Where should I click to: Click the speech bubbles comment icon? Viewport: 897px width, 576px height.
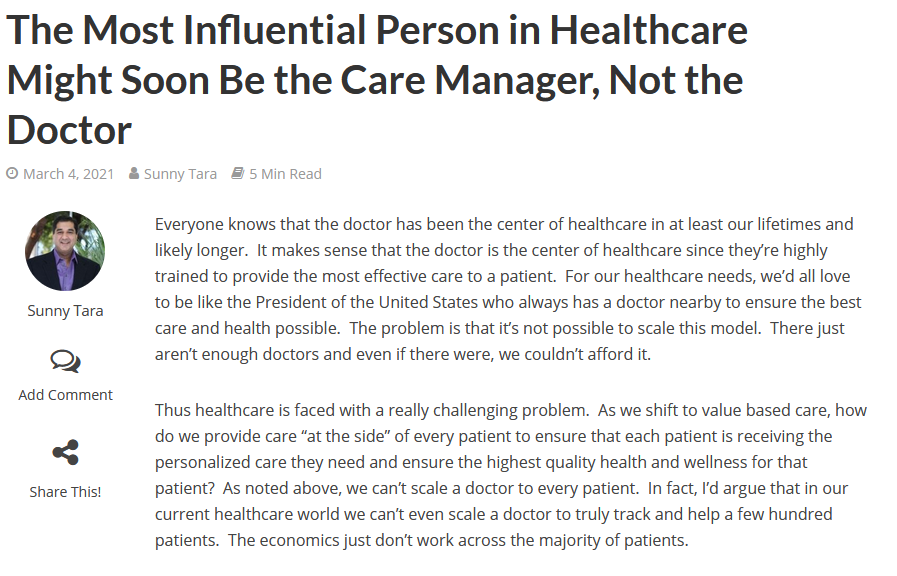65,362
